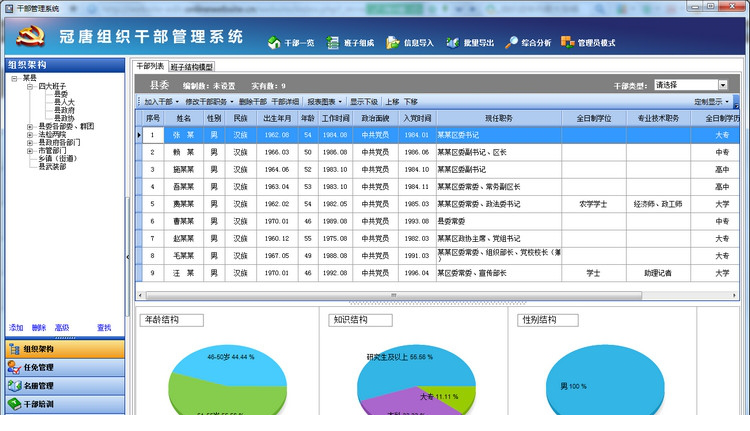This screenshot has width=750, height=431.
Task: Click 删除干部 in the grid toolbar
Action: (253, 102)
